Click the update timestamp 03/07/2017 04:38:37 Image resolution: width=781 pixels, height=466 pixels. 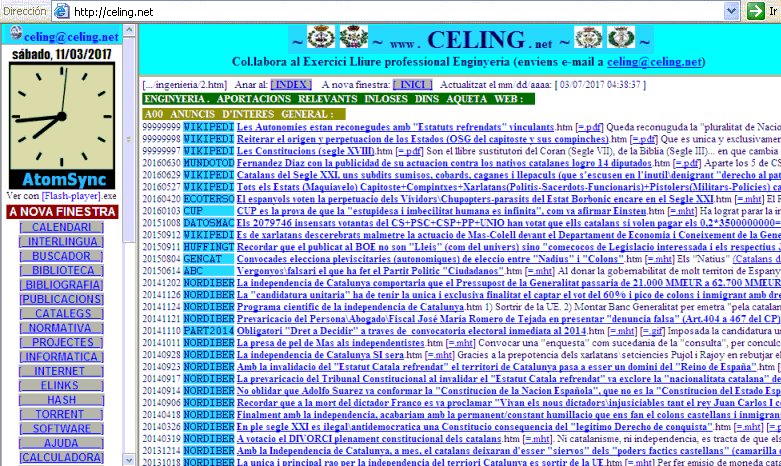600,85
